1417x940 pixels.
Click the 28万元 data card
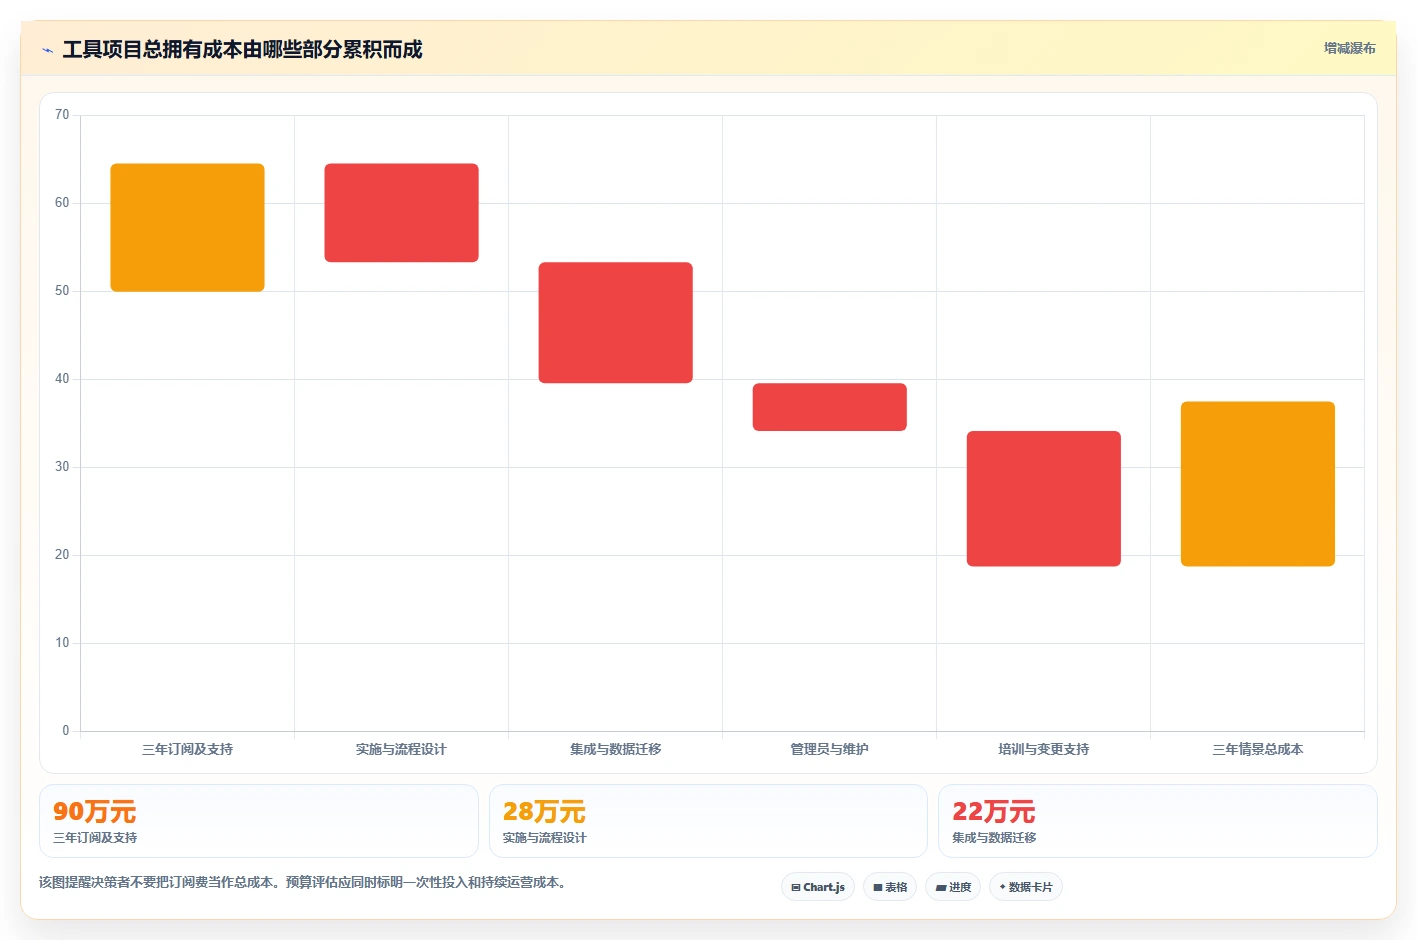click(x=708, y=821)
